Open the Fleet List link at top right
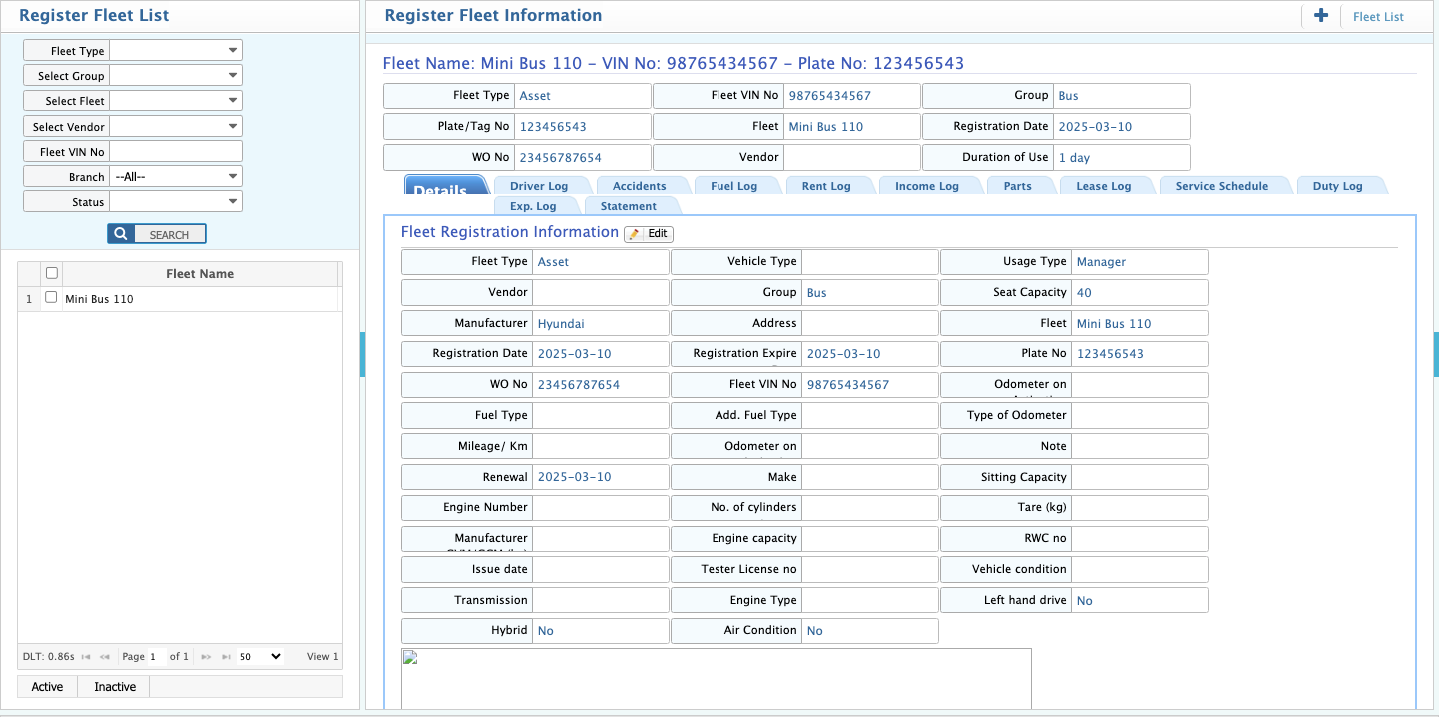 point(1378,16)
